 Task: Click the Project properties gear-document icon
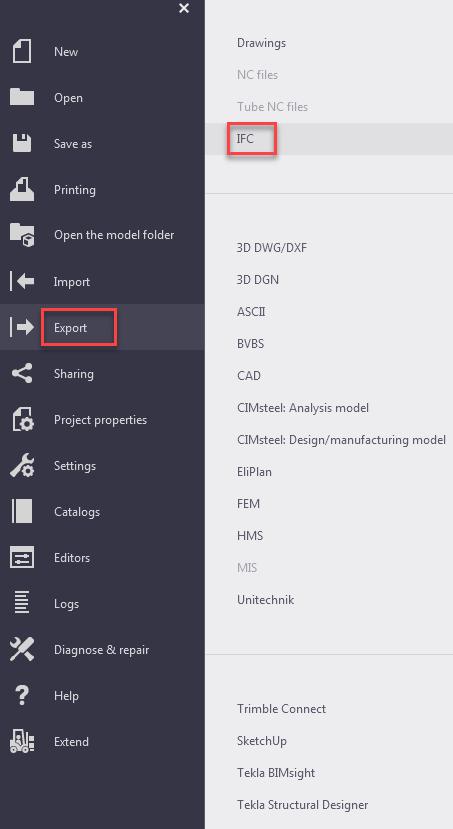(x=22, y=420)
